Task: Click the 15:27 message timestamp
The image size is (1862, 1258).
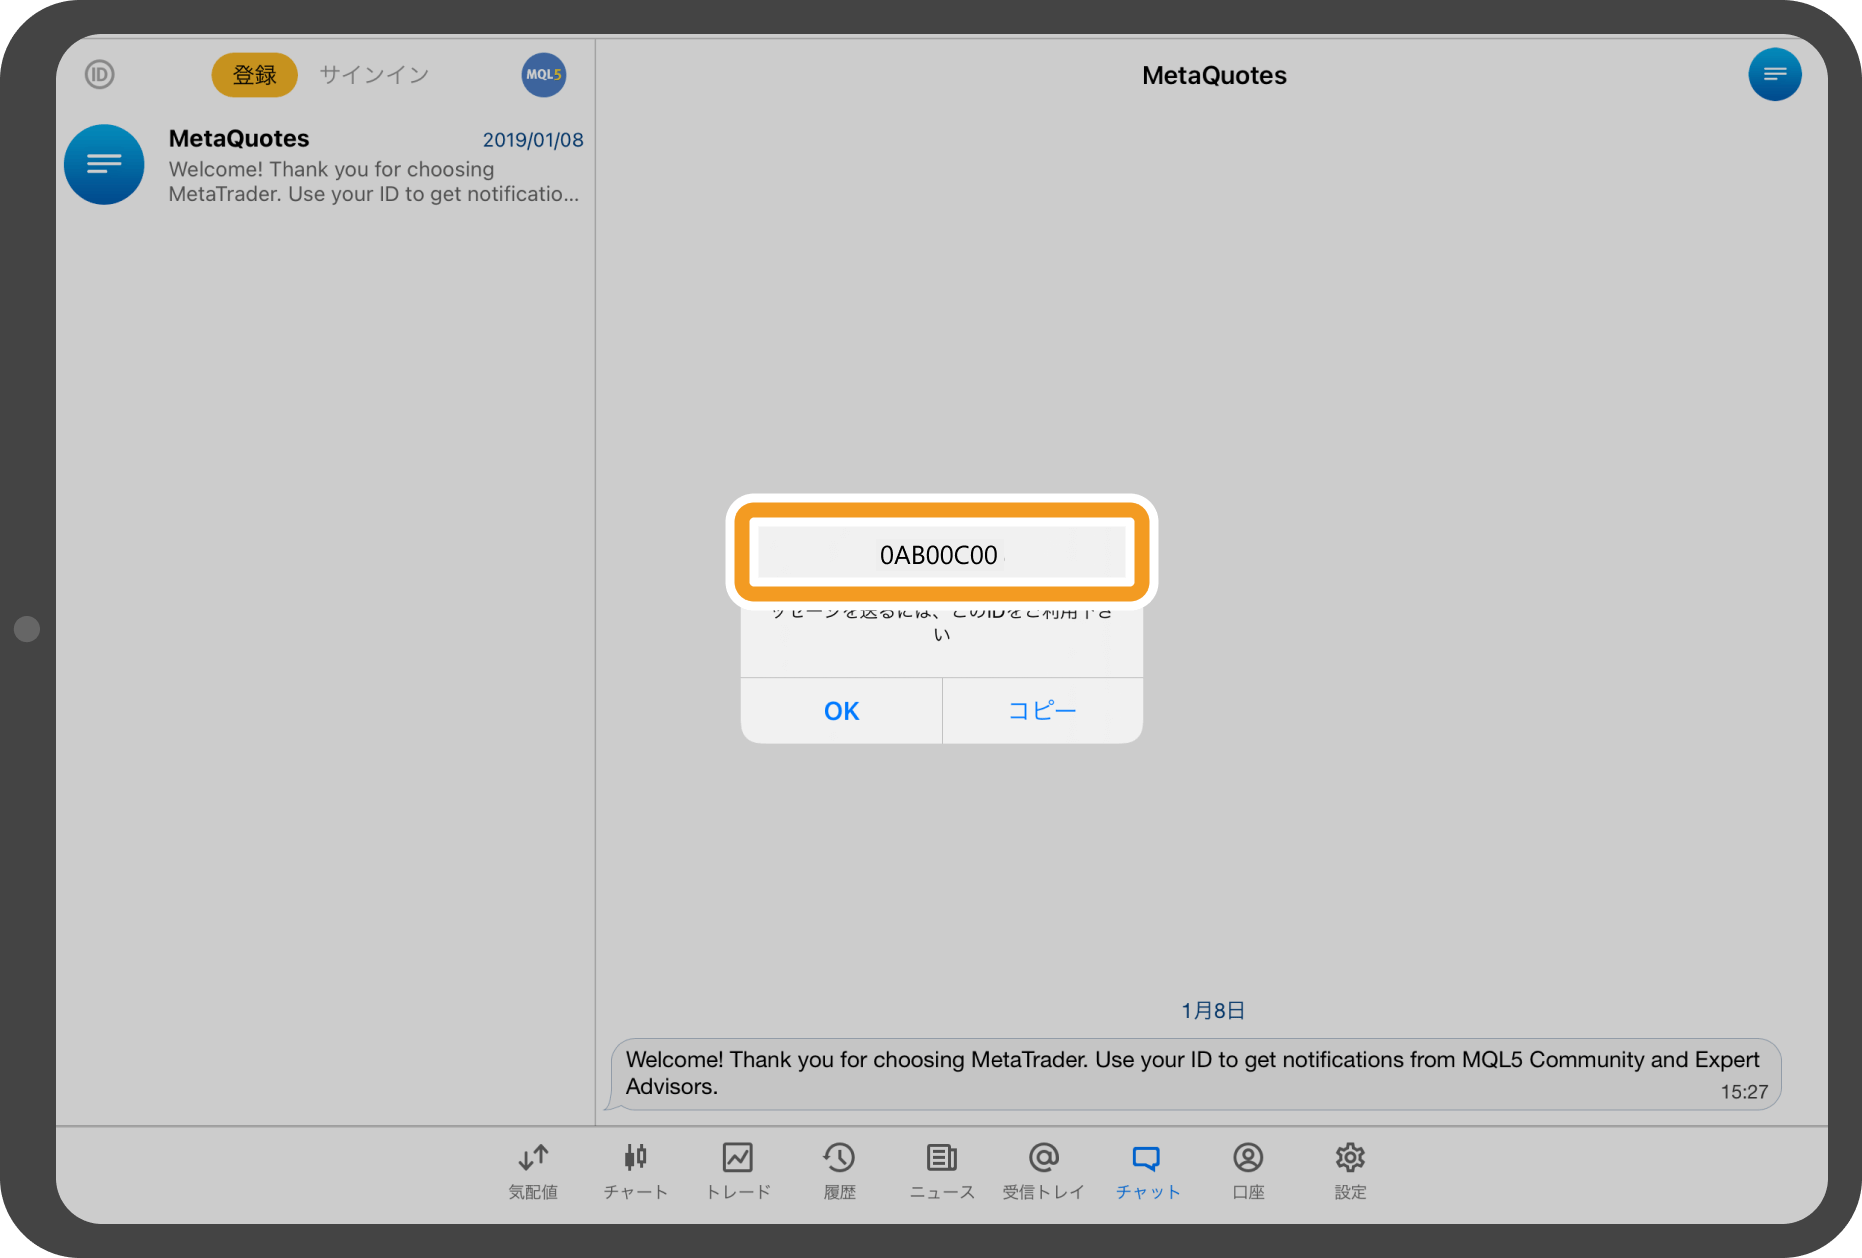Action: pos(1744,1092)
